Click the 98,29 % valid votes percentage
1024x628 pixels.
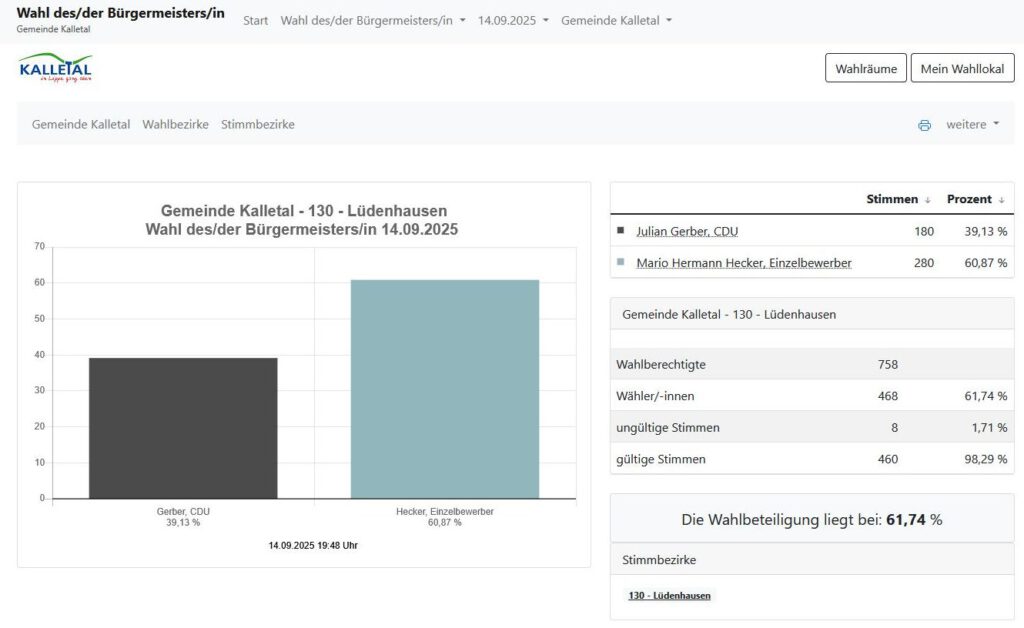click(985, 459)
